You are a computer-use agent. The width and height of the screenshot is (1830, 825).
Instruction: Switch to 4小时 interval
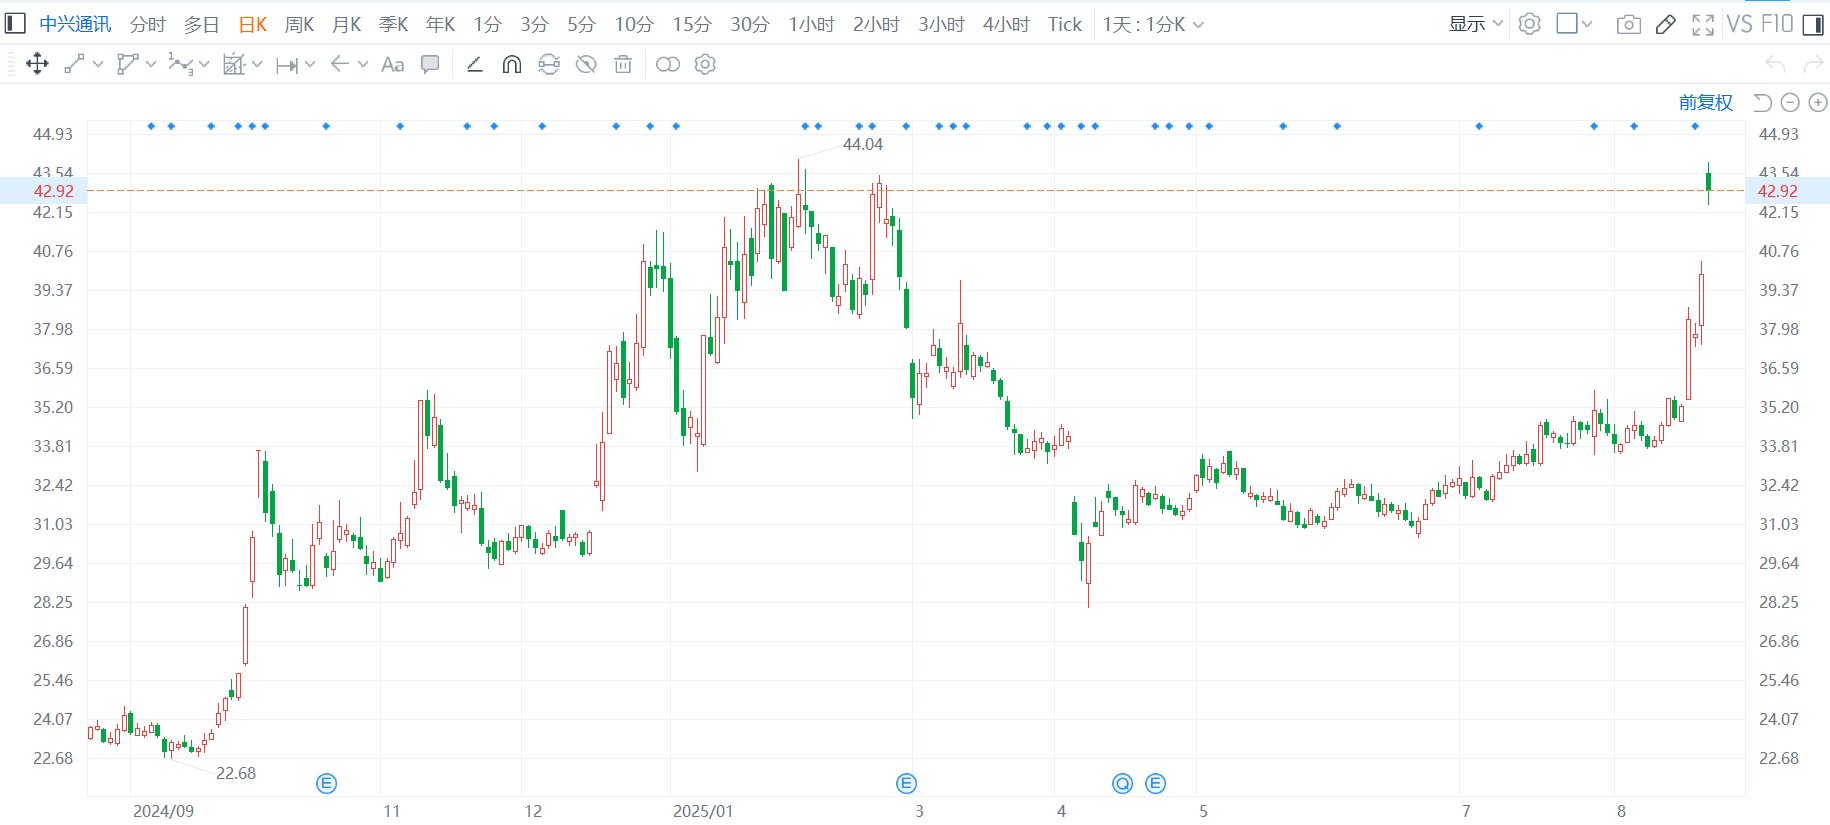1006,24
